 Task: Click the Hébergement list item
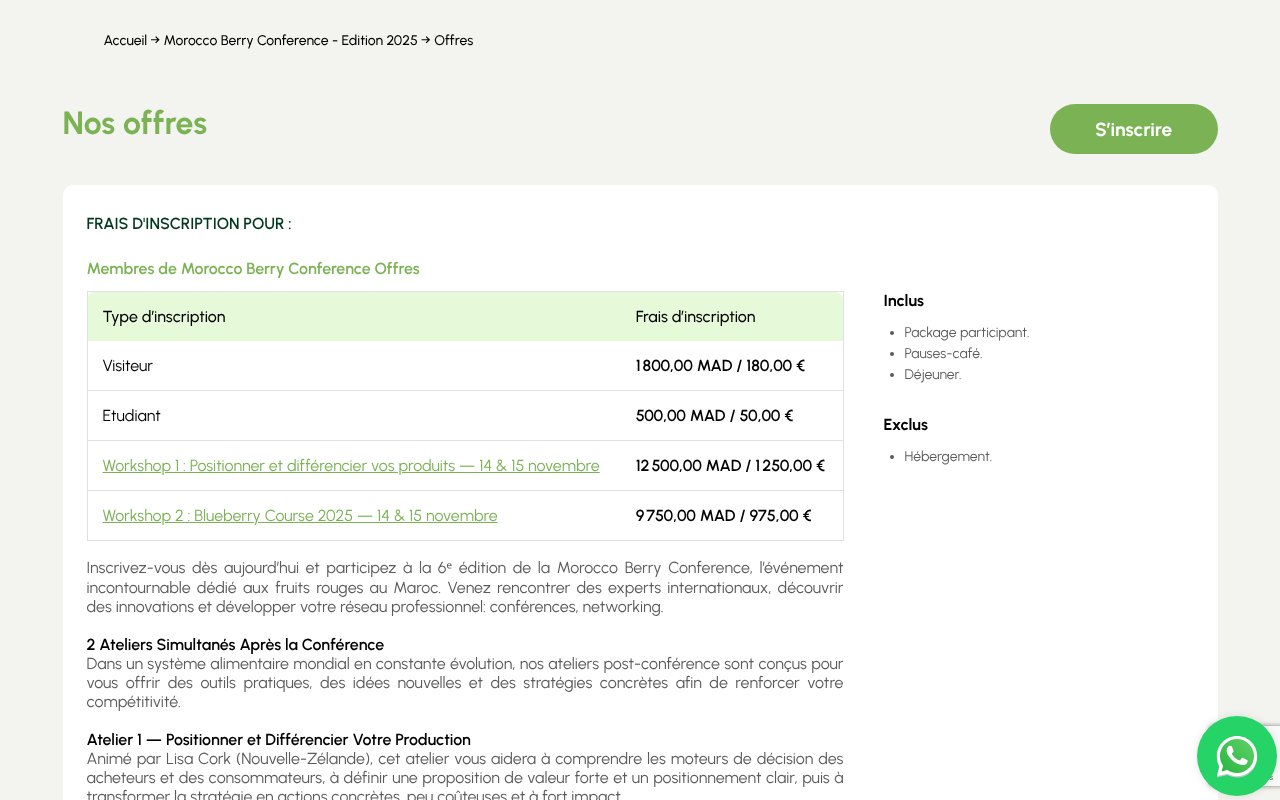pos(947,456)
